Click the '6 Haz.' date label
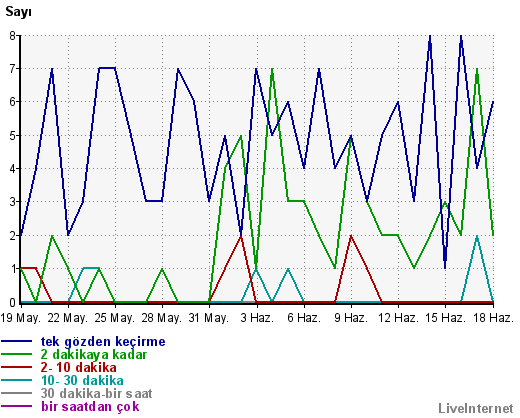This screenshot has width=520, height=418. [304, 318]
